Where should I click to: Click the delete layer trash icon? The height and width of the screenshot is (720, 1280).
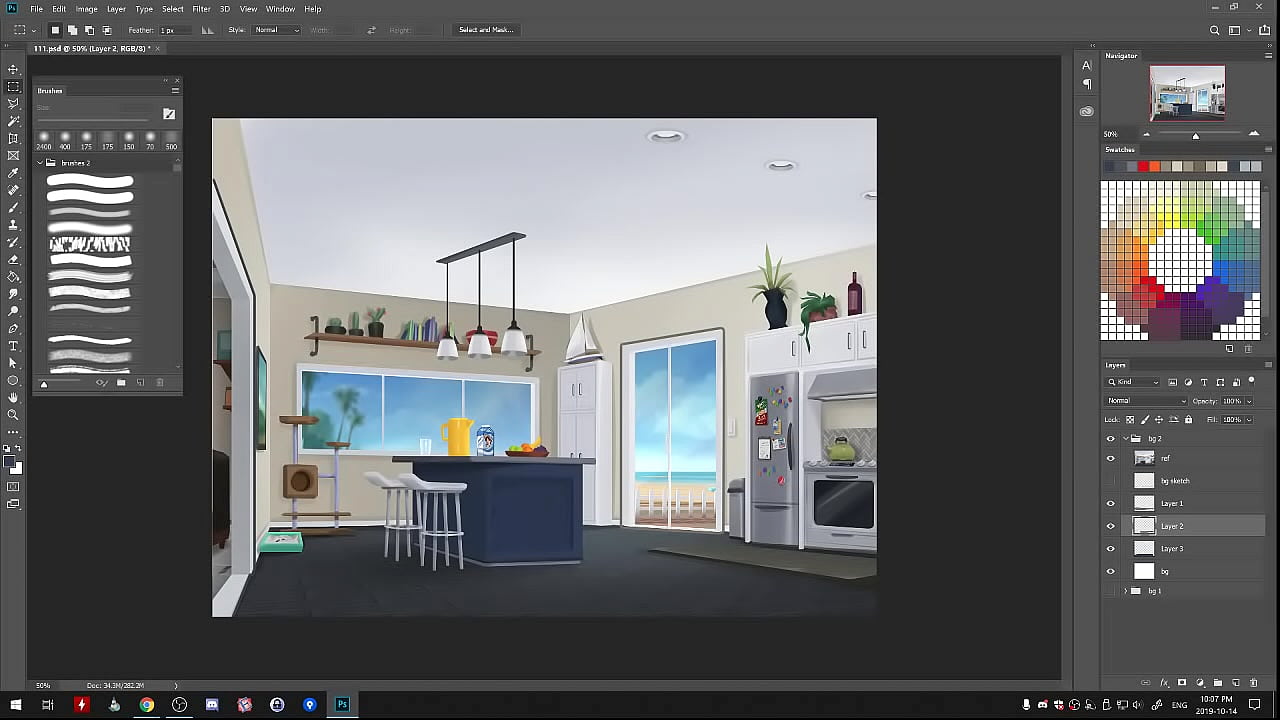1253,683
